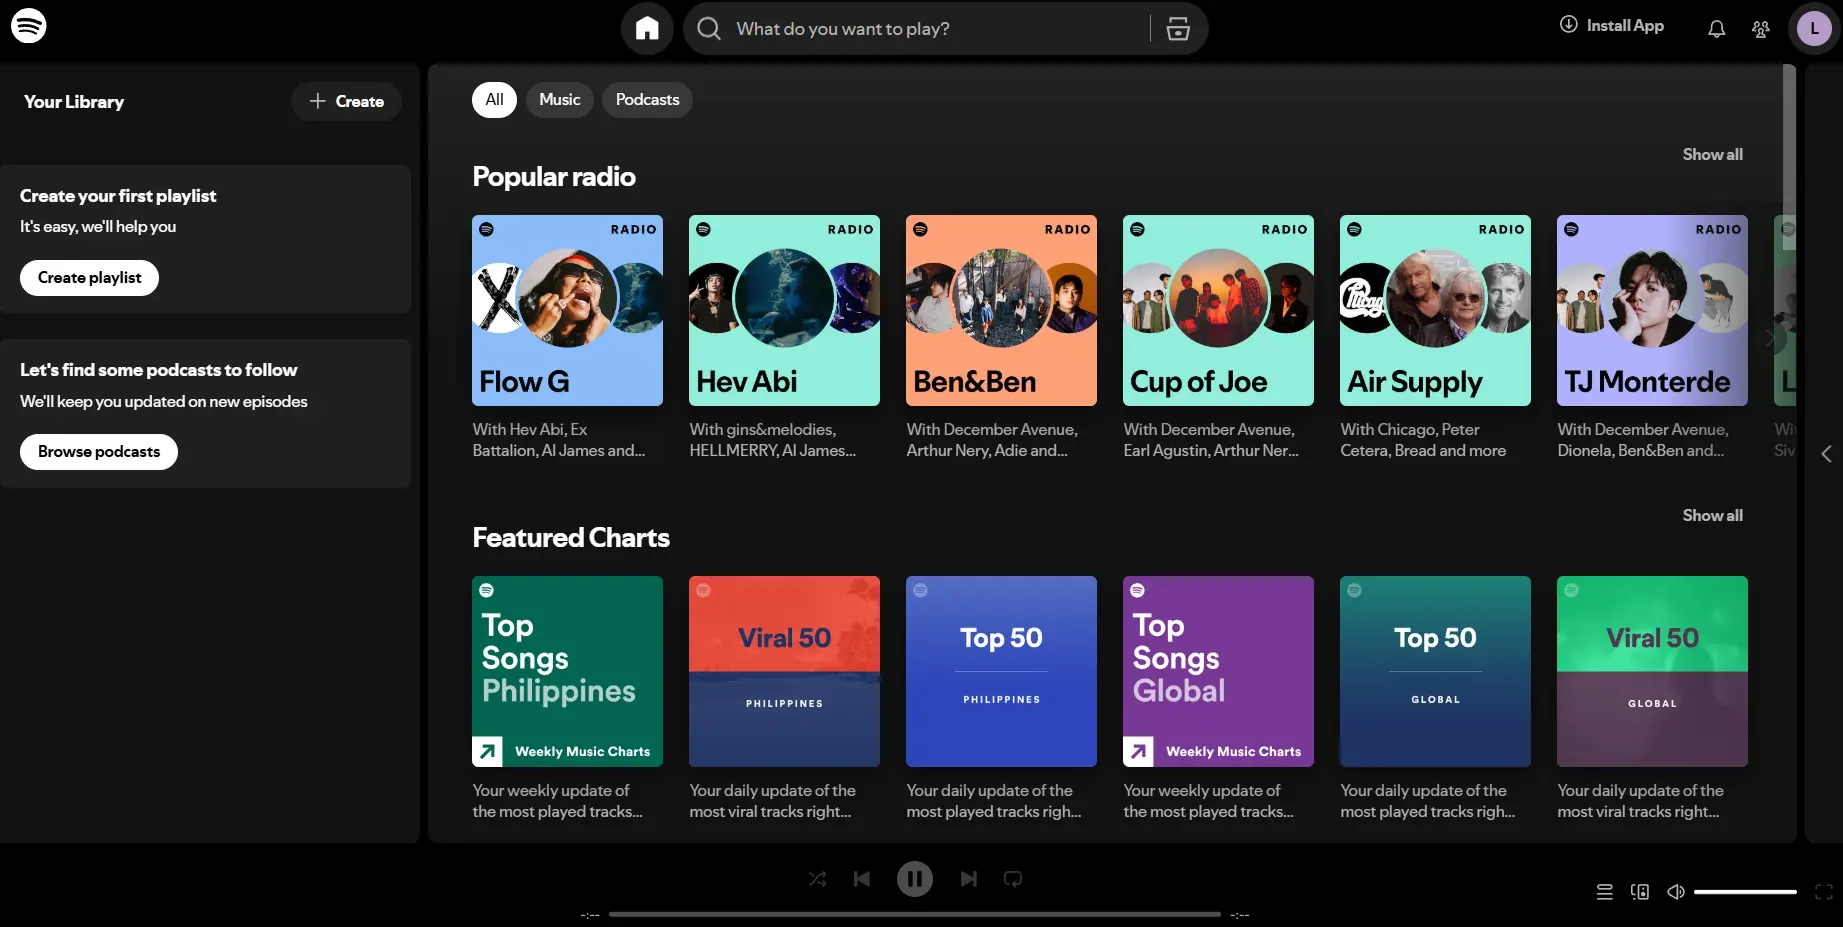Select the All filter chip

(x=494, y=100)
